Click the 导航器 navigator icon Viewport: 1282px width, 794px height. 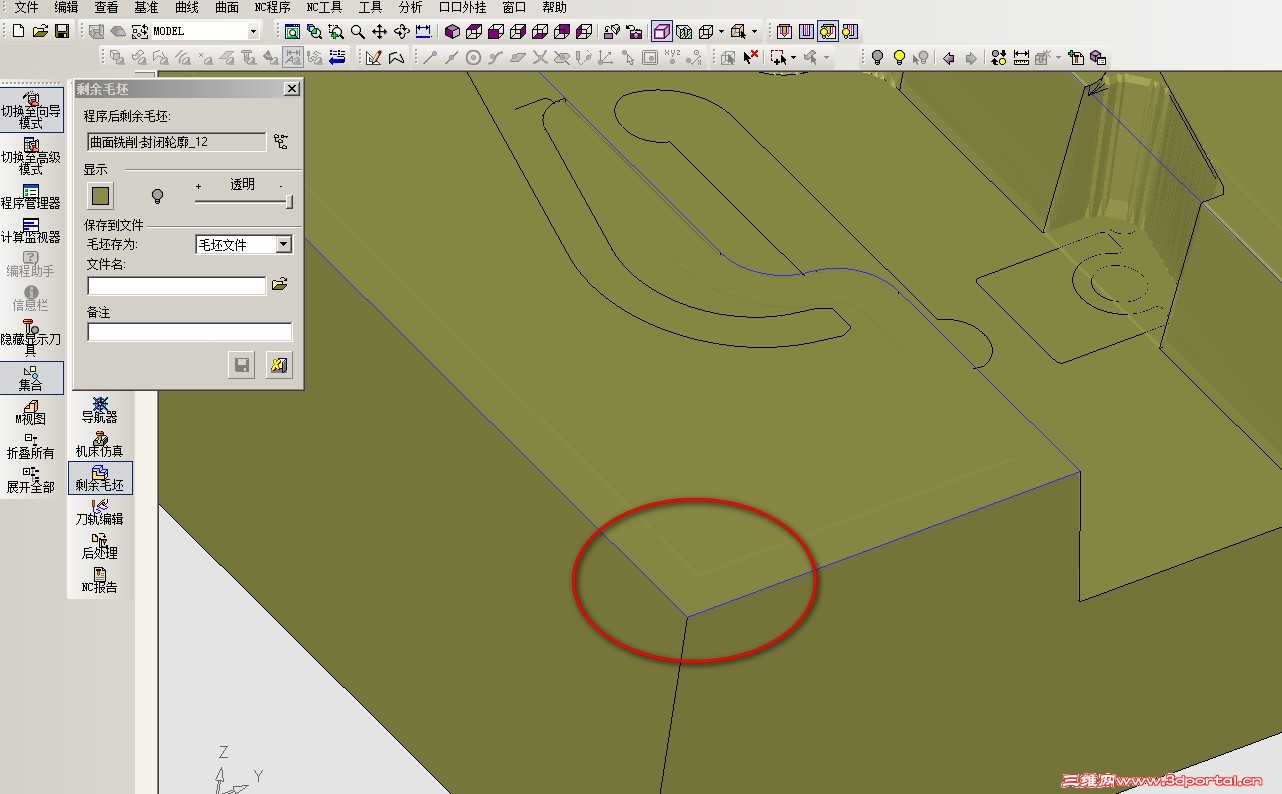click(100, 410)
